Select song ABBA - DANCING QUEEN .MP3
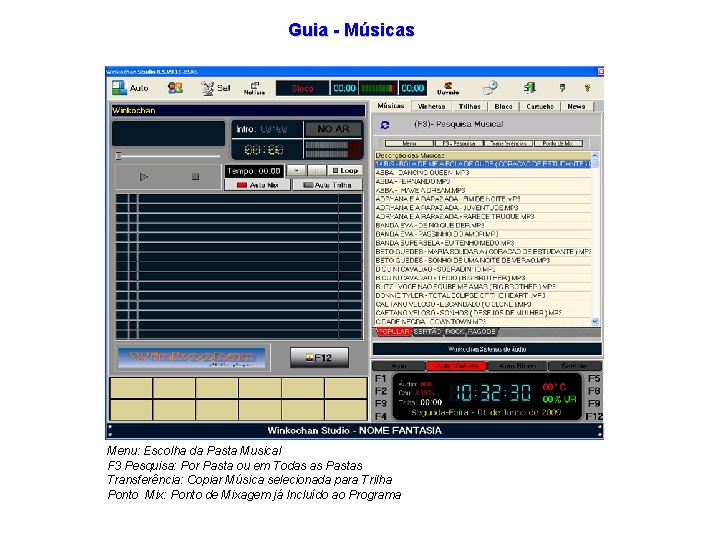 (x=483, y=173)
